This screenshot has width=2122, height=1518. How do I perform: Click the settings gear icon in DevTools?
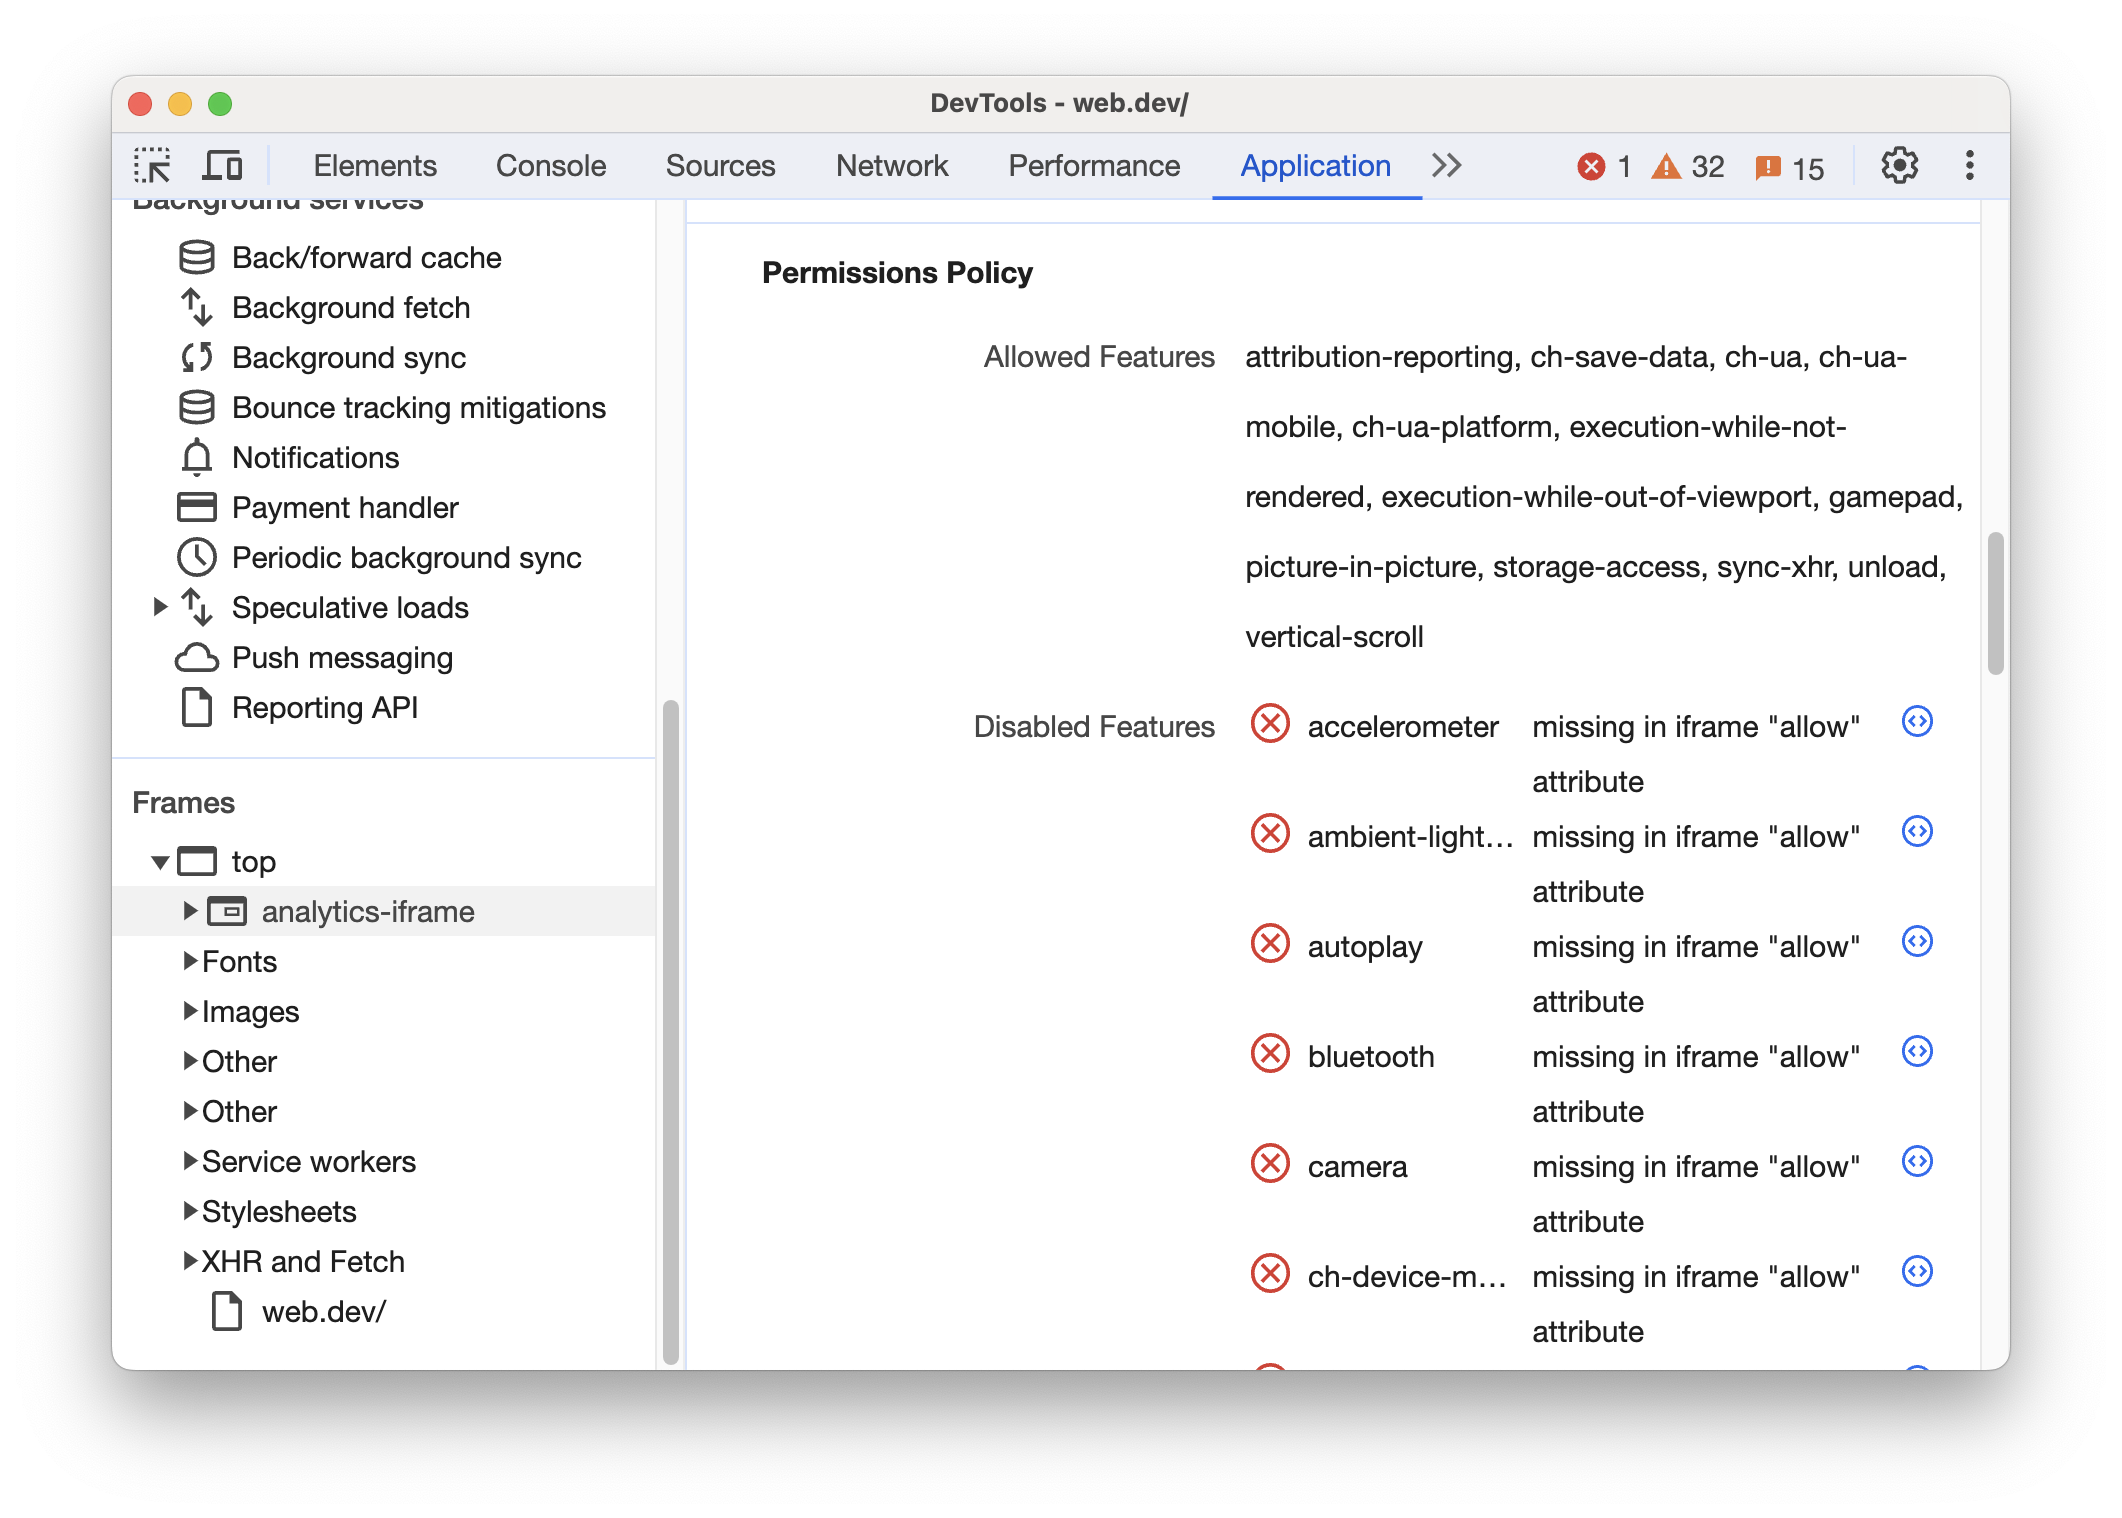1899,164
